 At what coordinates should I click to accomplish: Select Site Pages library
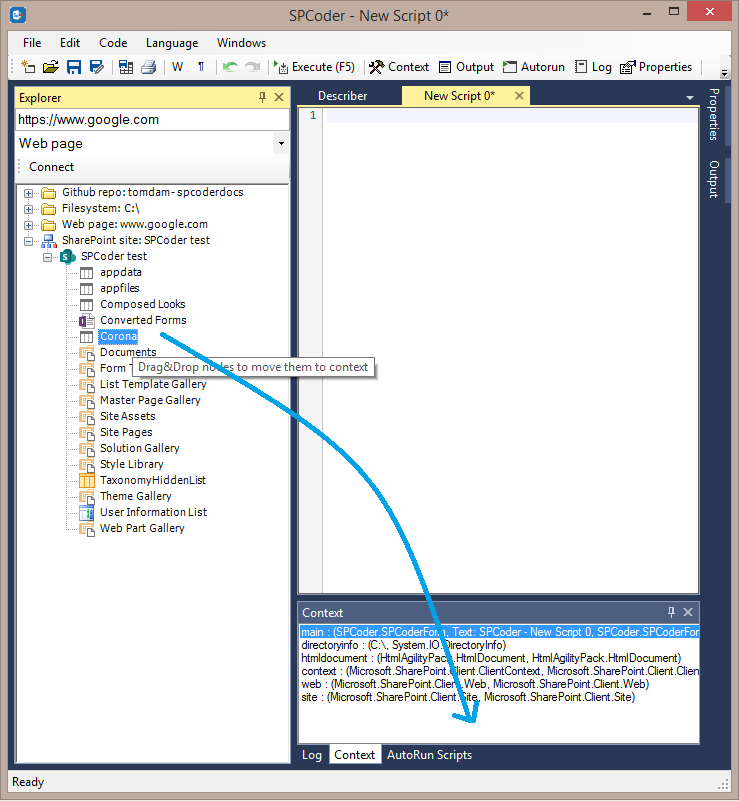click(126, 432)
